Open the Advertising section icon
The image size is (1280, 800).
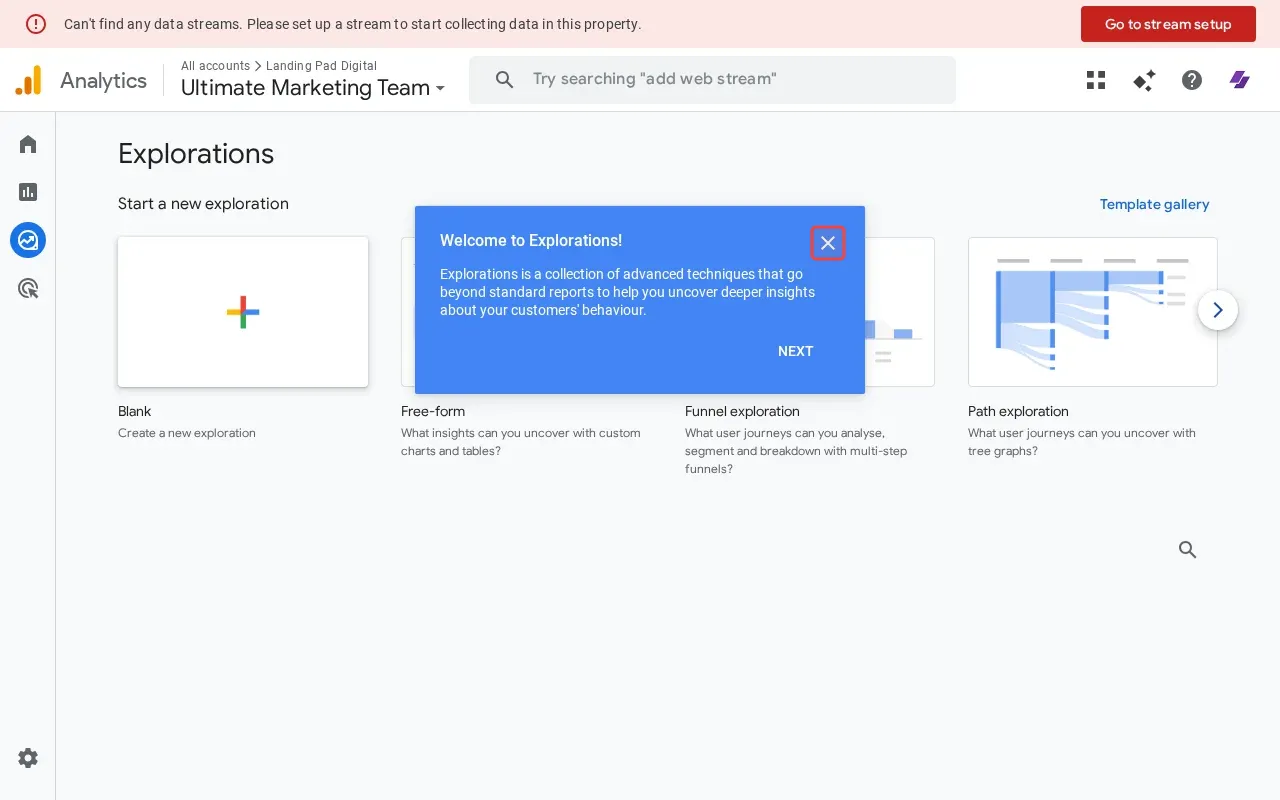(x=27, y=288)
